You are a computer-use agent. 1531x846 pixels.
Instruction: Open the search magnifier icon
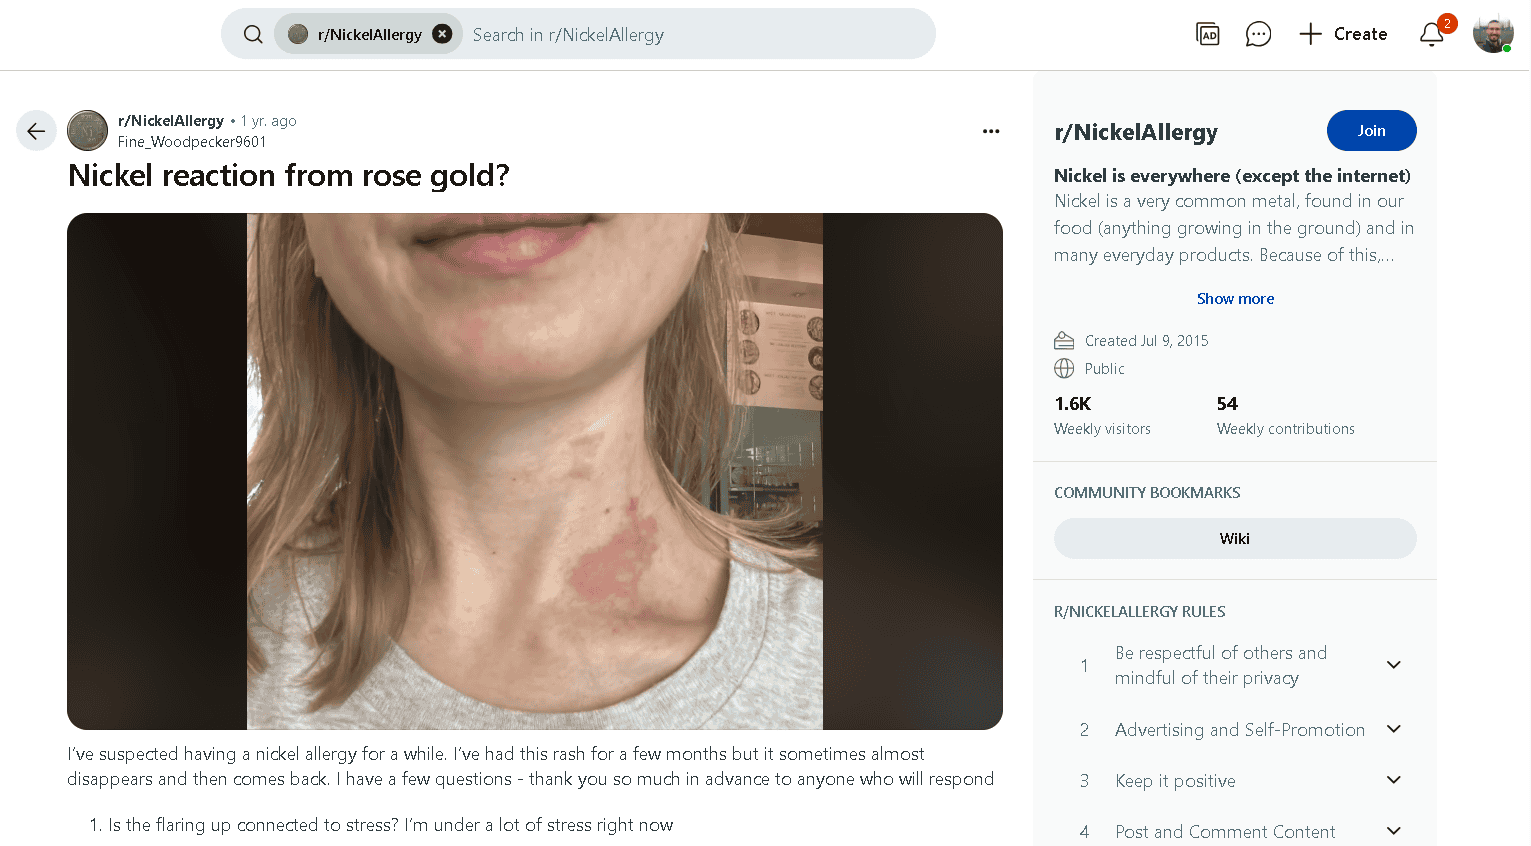click(x=252, y=33)
